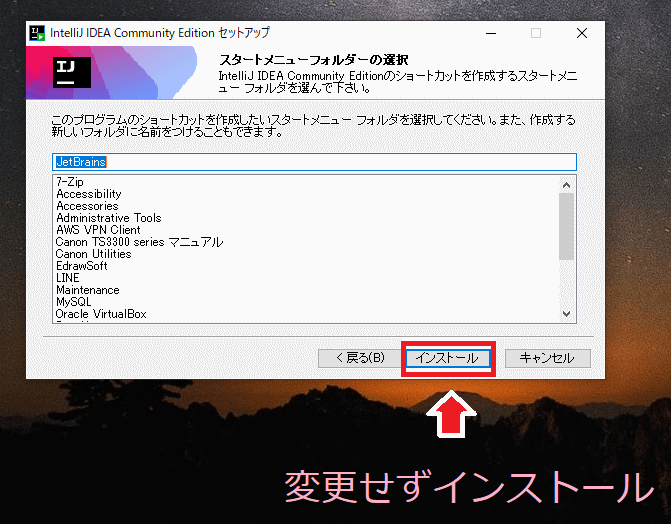Click the IntelliJ IDEA title bar icon

[x=37, y=33]
